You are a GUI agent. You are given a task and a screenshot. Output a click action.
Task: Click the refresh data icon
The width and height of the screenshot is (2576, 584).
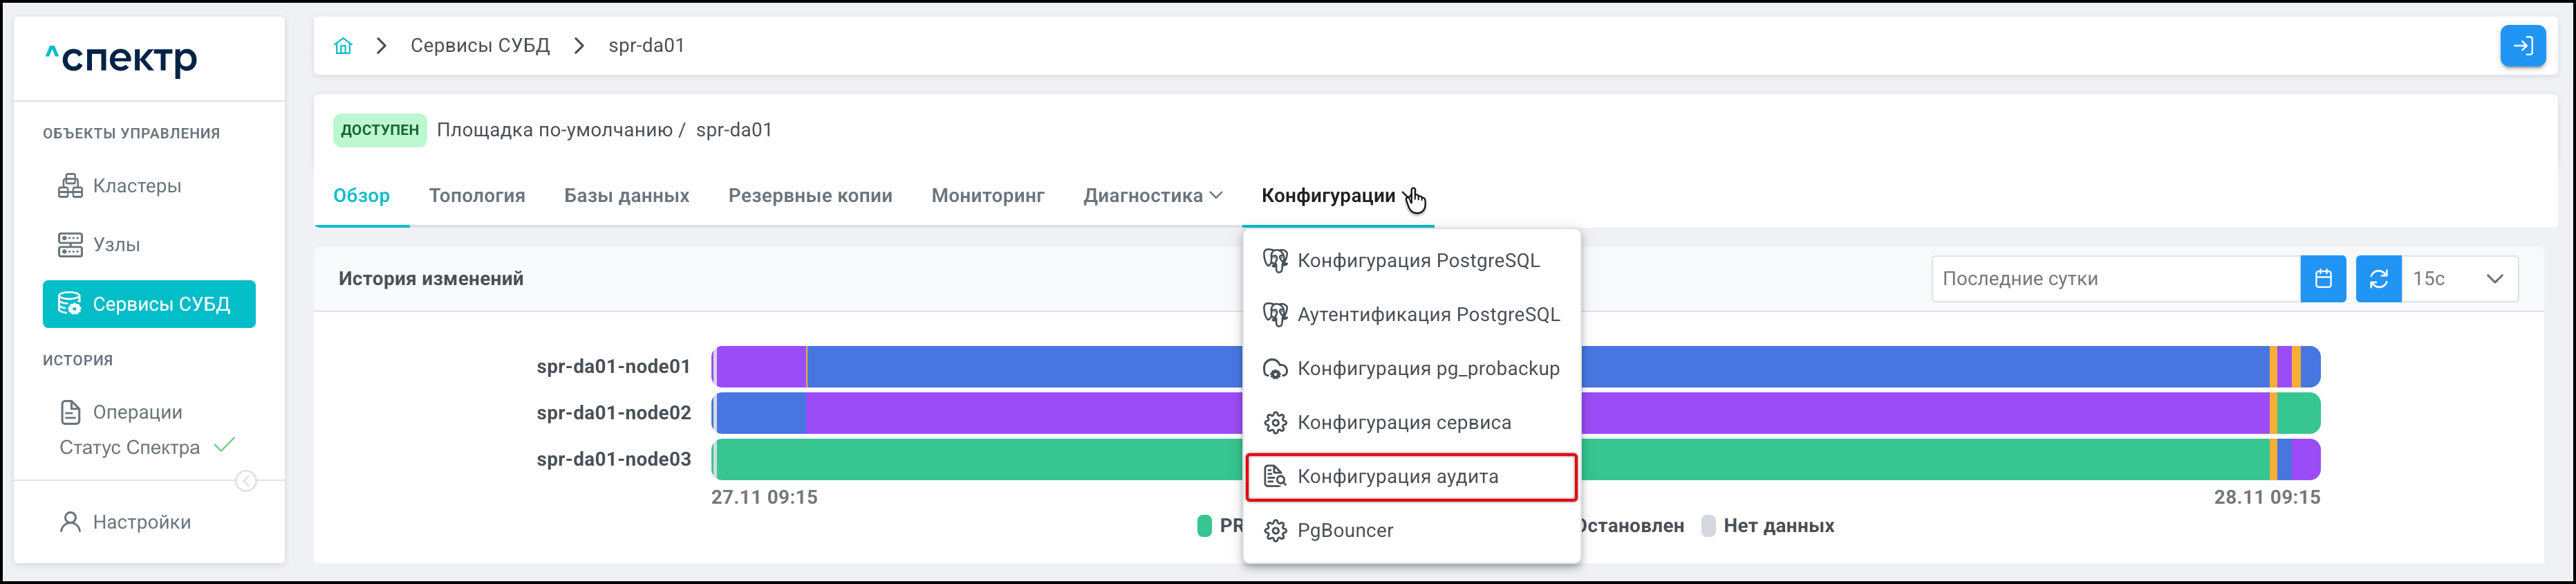(x=2378, y=279)
